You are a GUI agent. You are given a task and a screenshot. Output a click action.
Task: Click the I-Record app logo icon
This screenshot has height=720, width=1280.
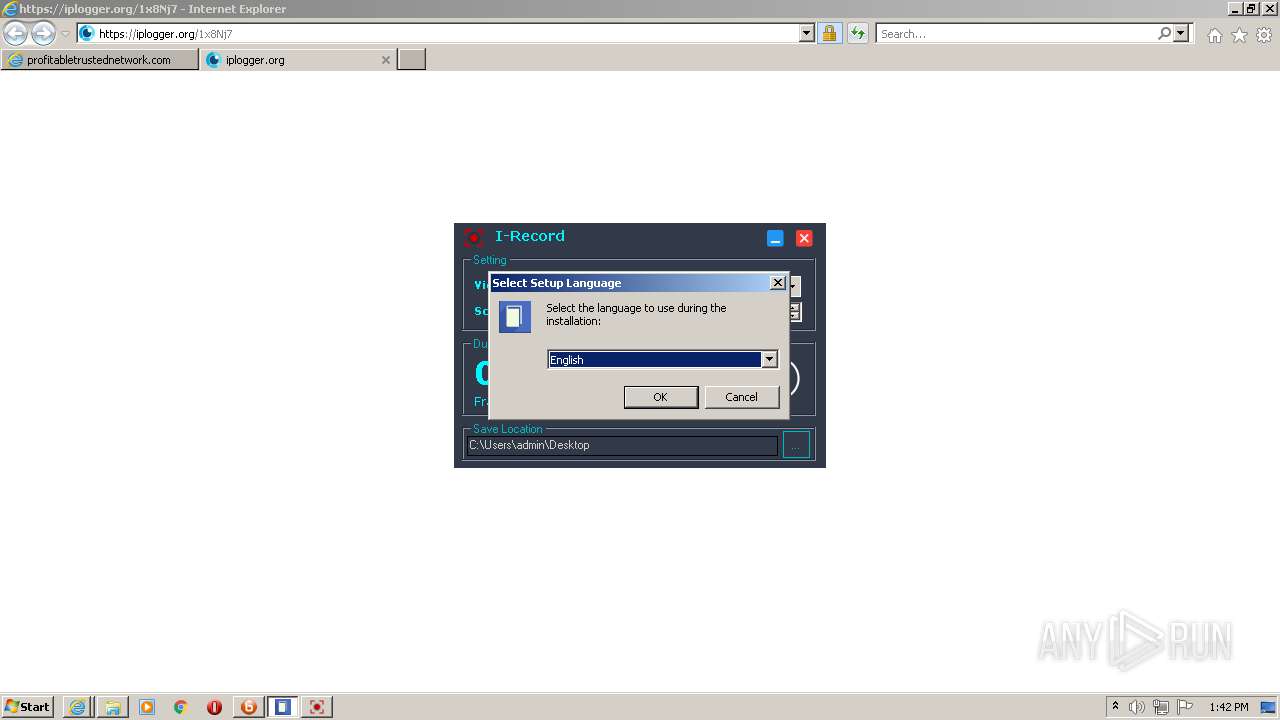tap(474, 238)
